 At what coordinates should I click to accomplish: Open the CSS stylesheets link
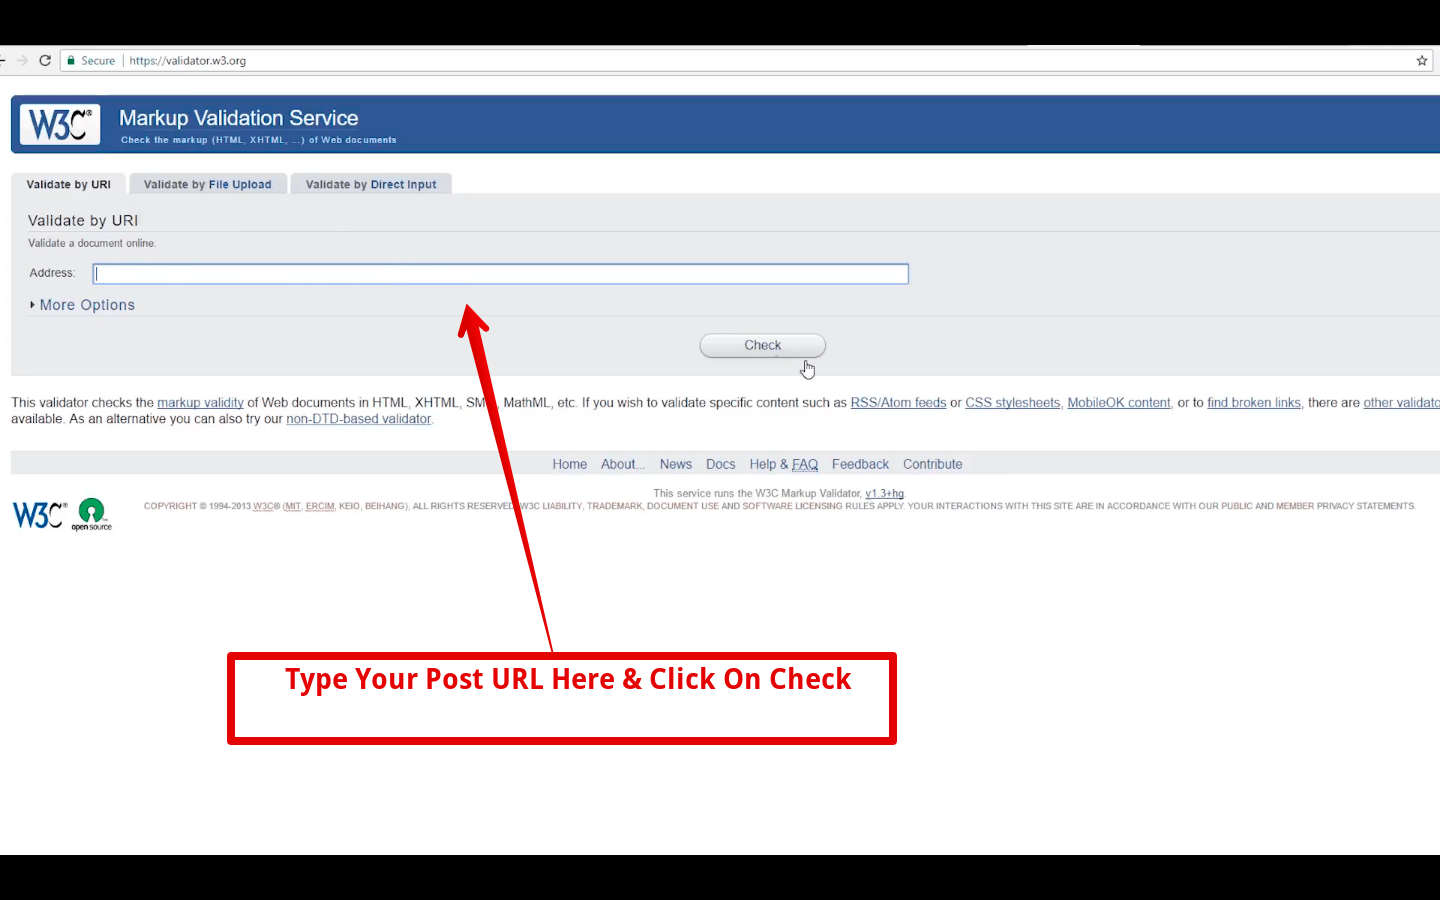click(1012, 403)
